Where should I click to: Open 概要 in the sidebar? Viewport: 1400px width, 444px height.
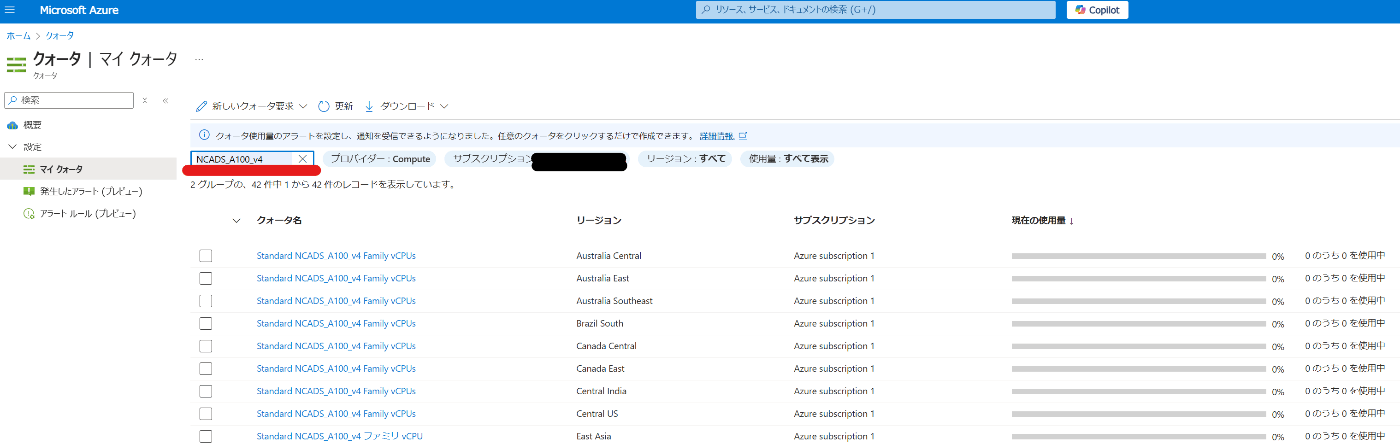(32, 125)
